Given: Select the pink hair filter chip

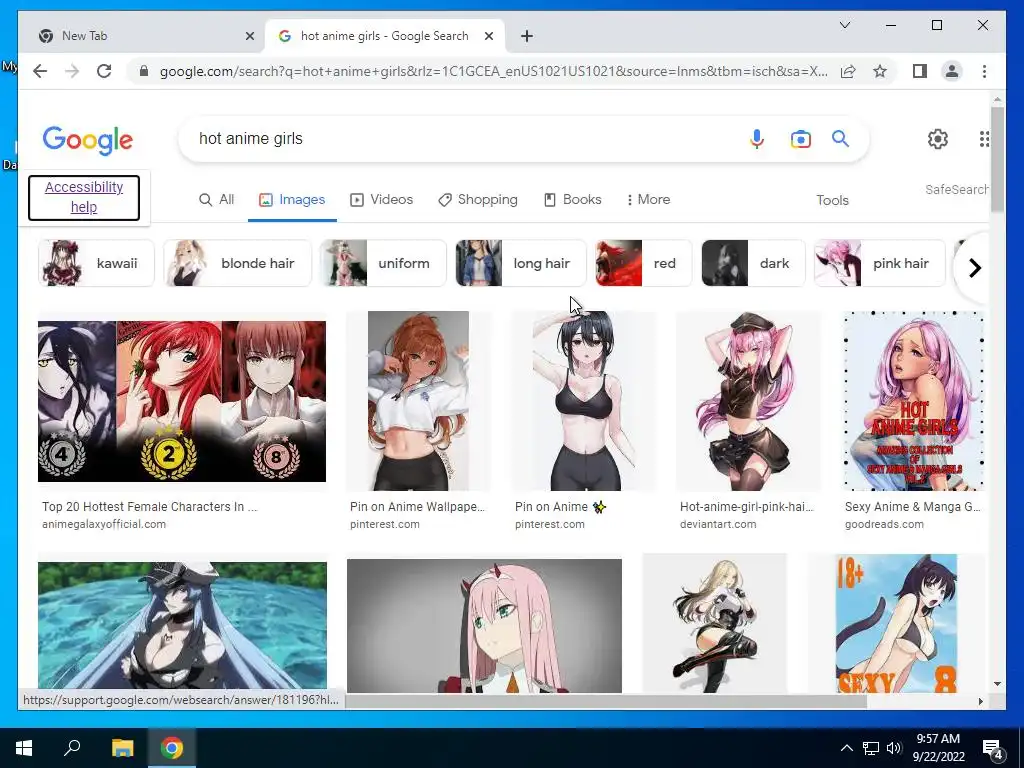Looking at the screenshot, I should click(880, 263).
